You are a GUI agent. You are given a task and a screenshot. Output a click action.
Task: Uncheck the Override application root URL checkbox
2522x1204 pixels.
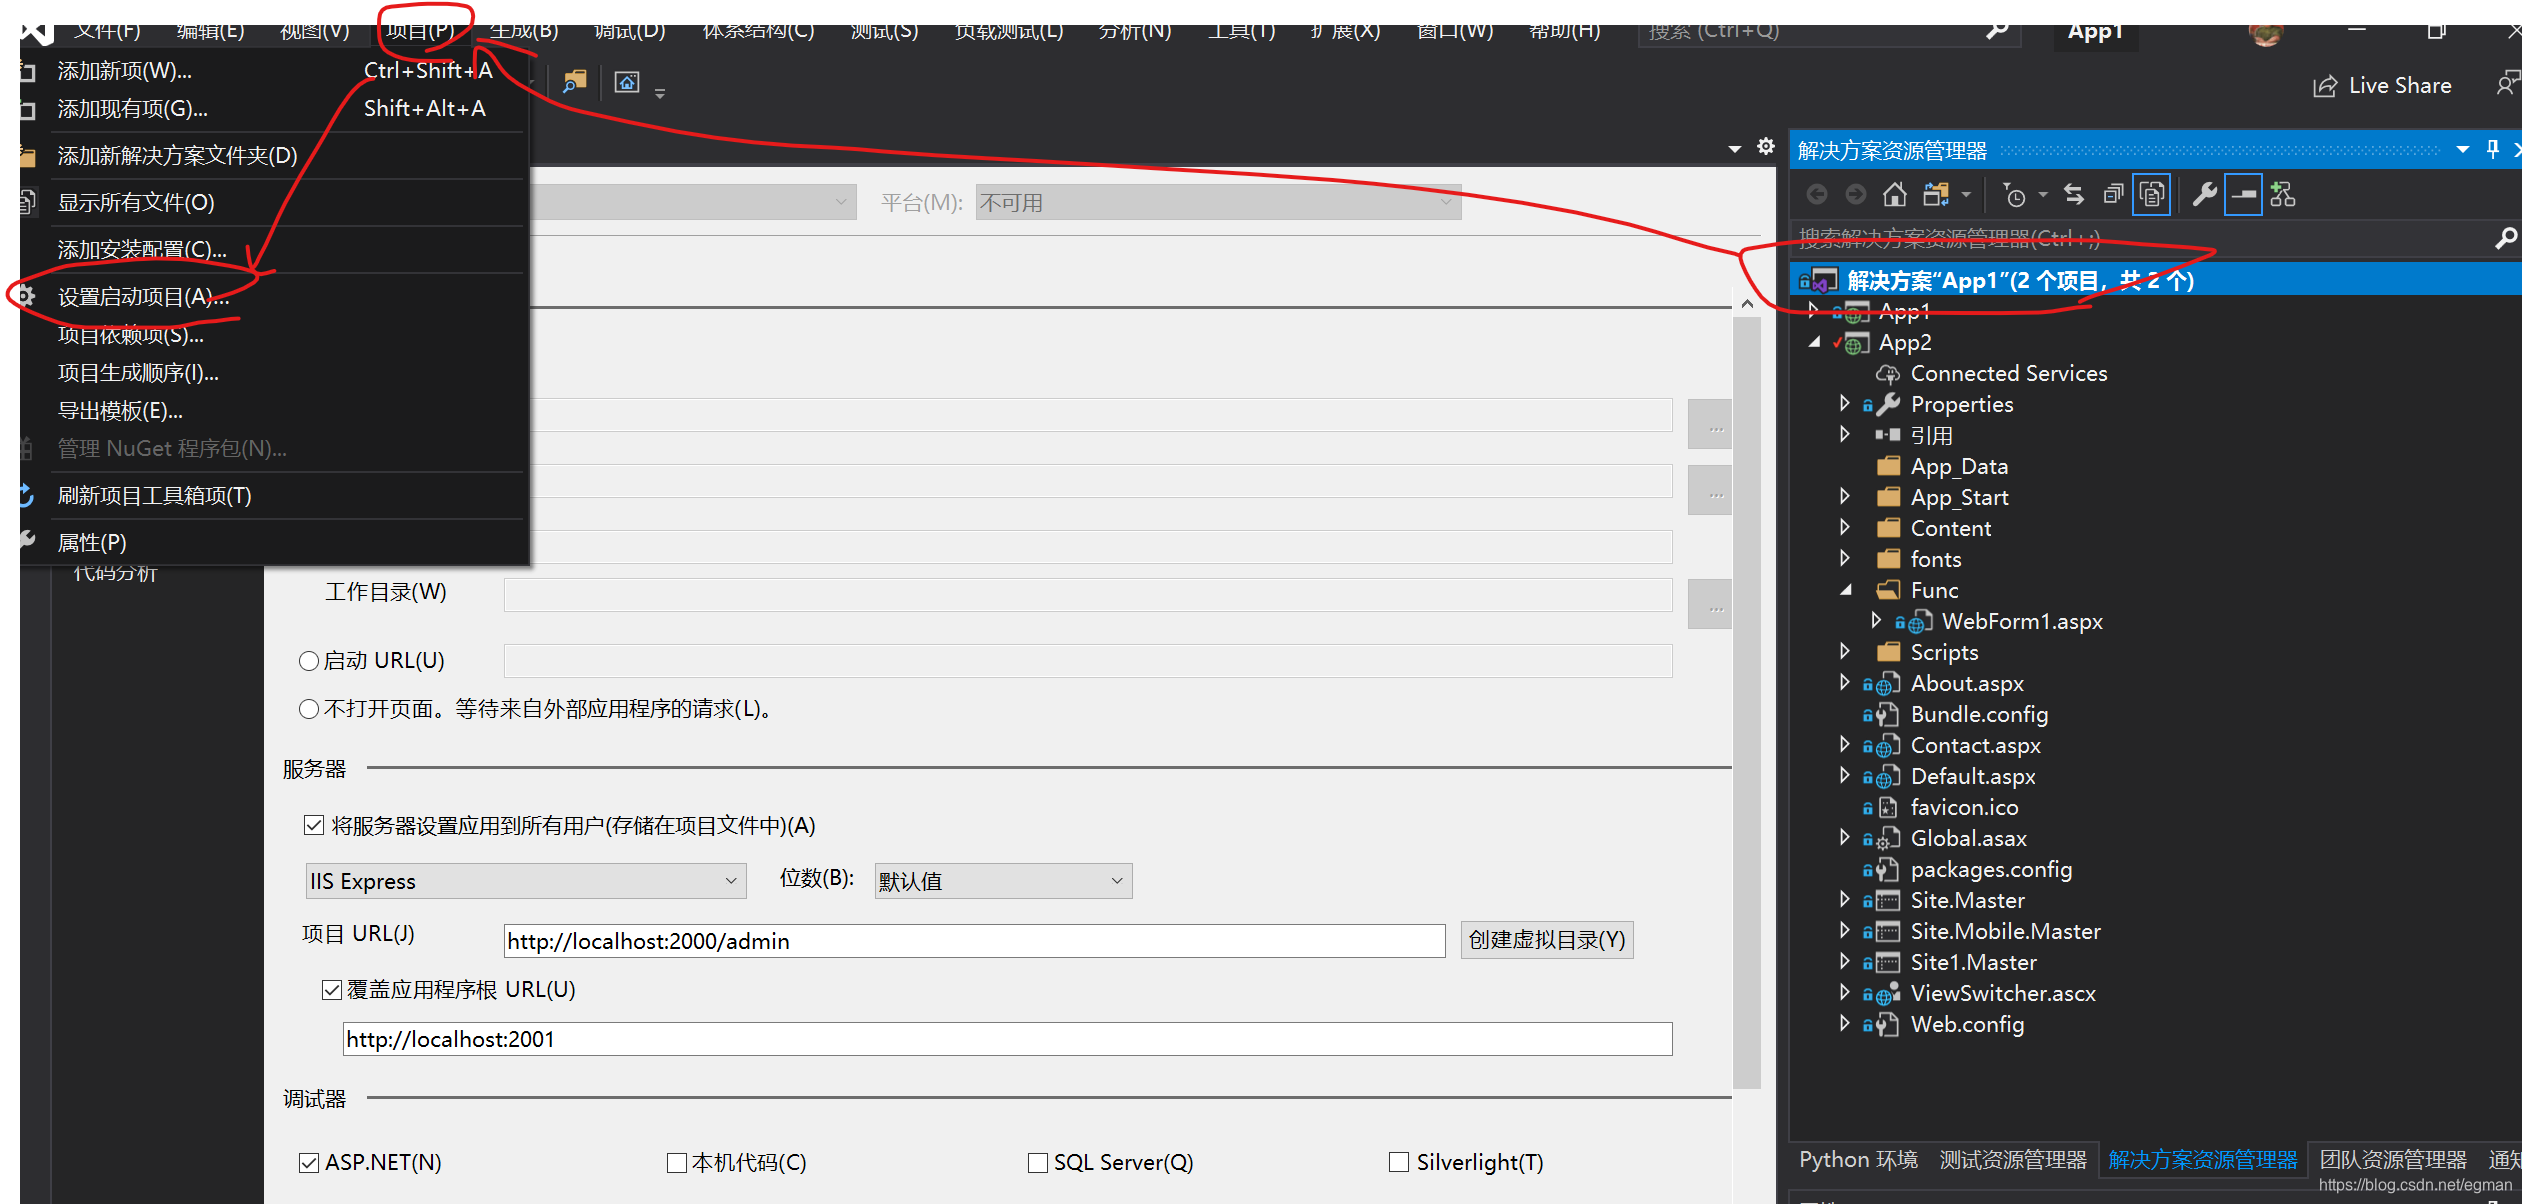pos(332,990)
